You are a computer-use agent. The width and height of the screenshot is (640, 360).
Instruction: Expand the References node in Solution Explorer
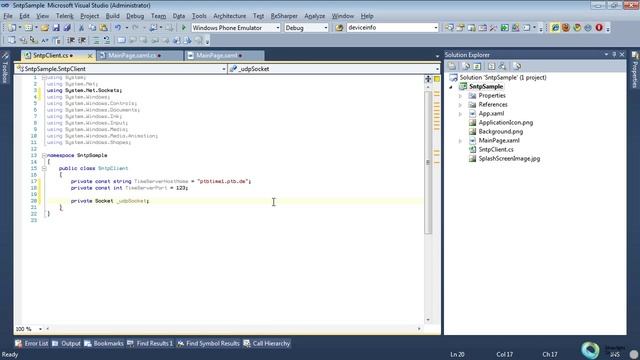click(460, 105)
